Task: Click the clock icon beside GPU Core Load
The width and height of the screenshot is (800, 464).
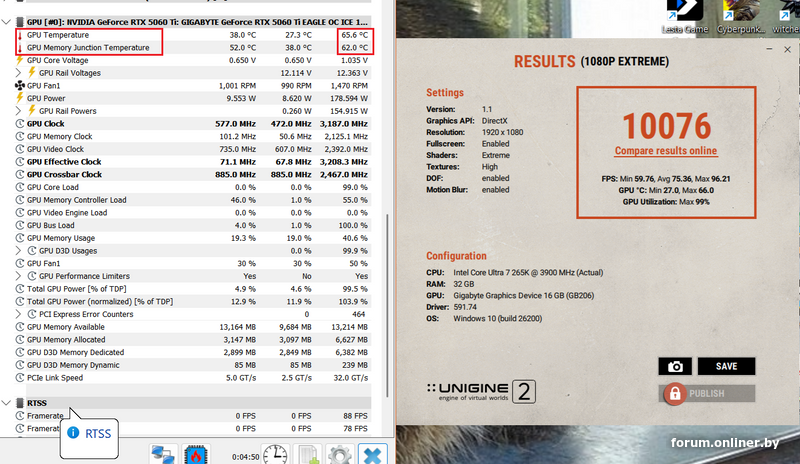Action: 20,187
